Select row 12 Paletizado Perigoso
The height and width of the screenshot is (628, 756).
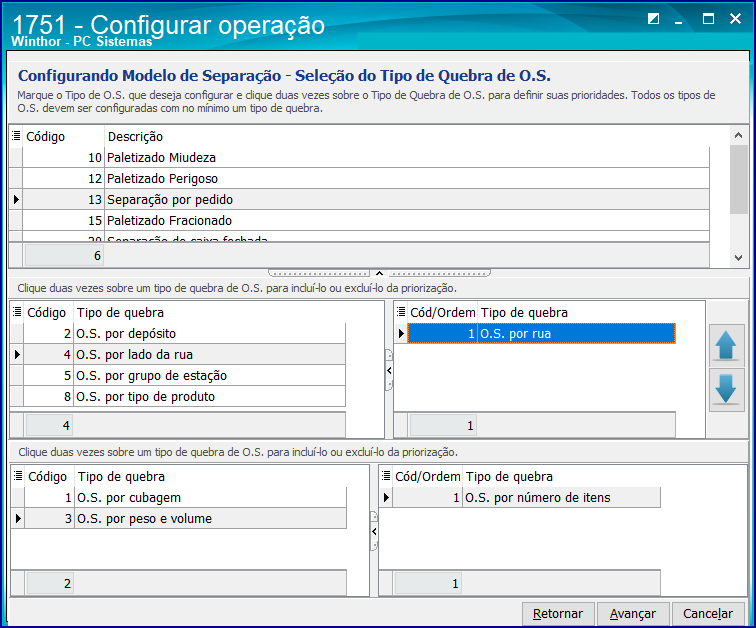(x=366, y=179)
